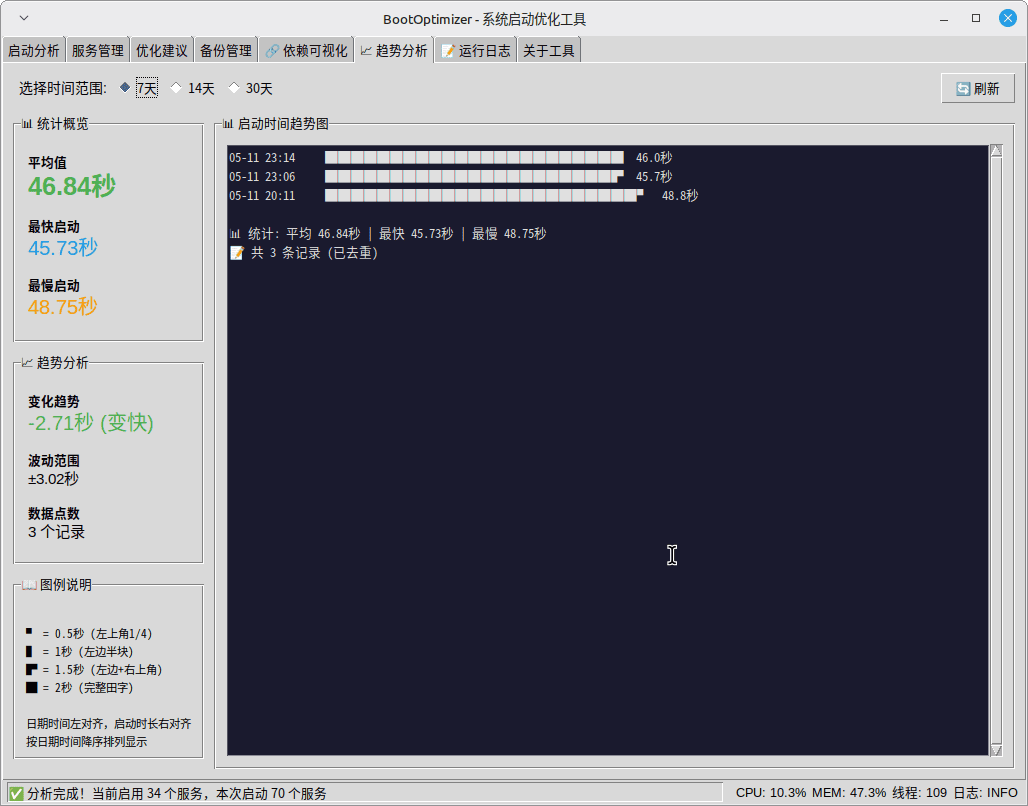Click the 1.5秒 legend symbol

(31, 669)
